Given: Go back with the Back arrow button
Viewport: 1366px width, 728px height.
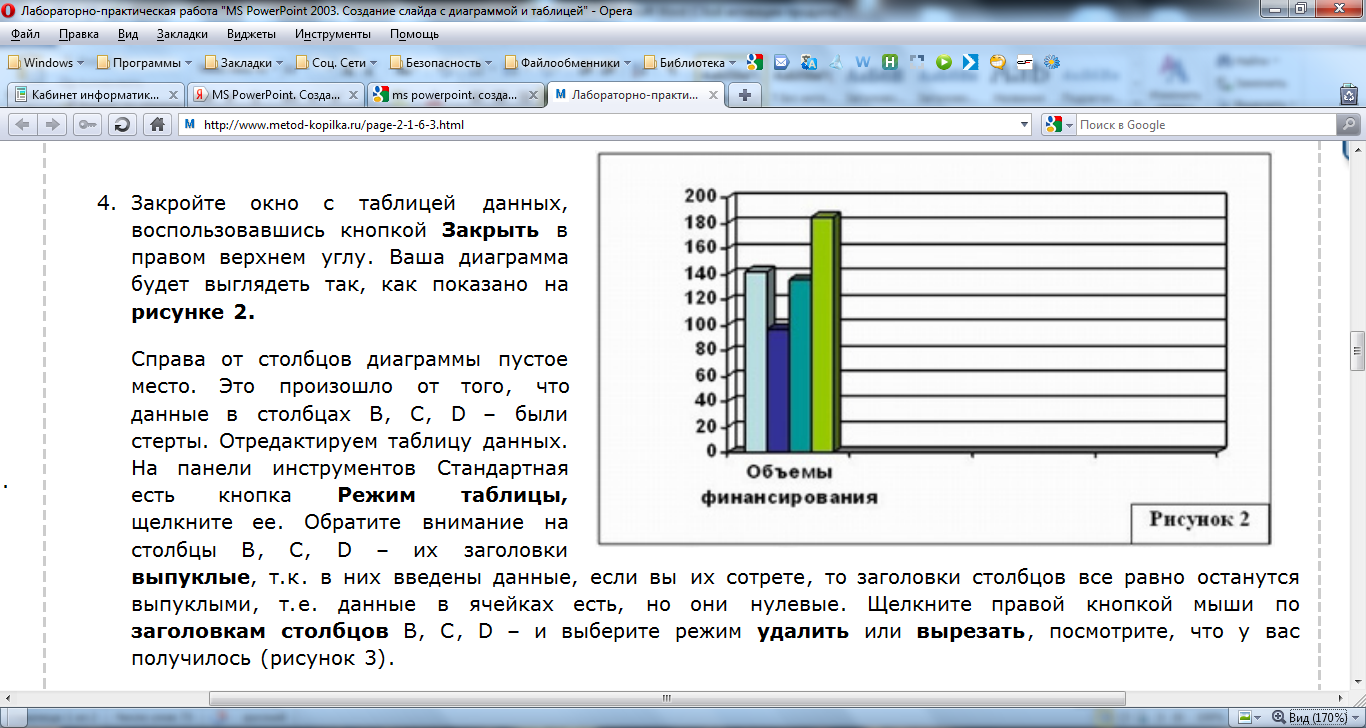Looking at the screenshot, I should click(22, 125).
